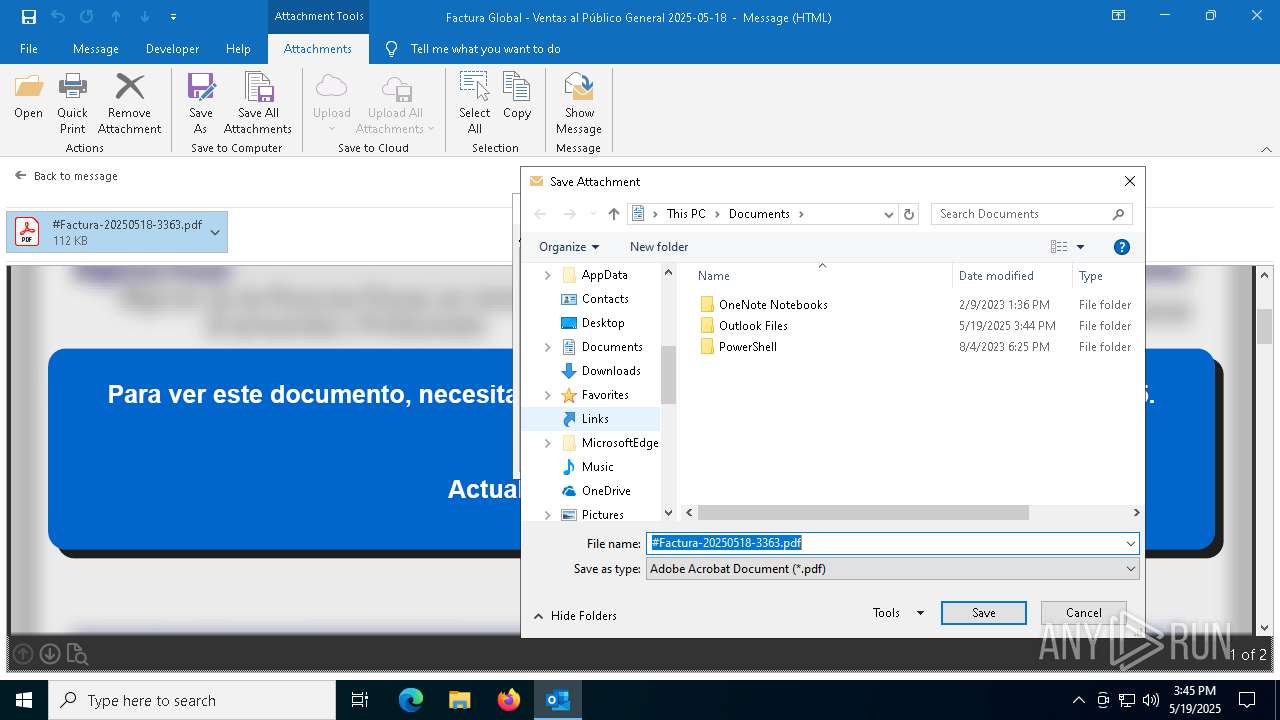Click the Save button in dialog
Screen dimensions: 1280x720
click(x=984, y=613)
